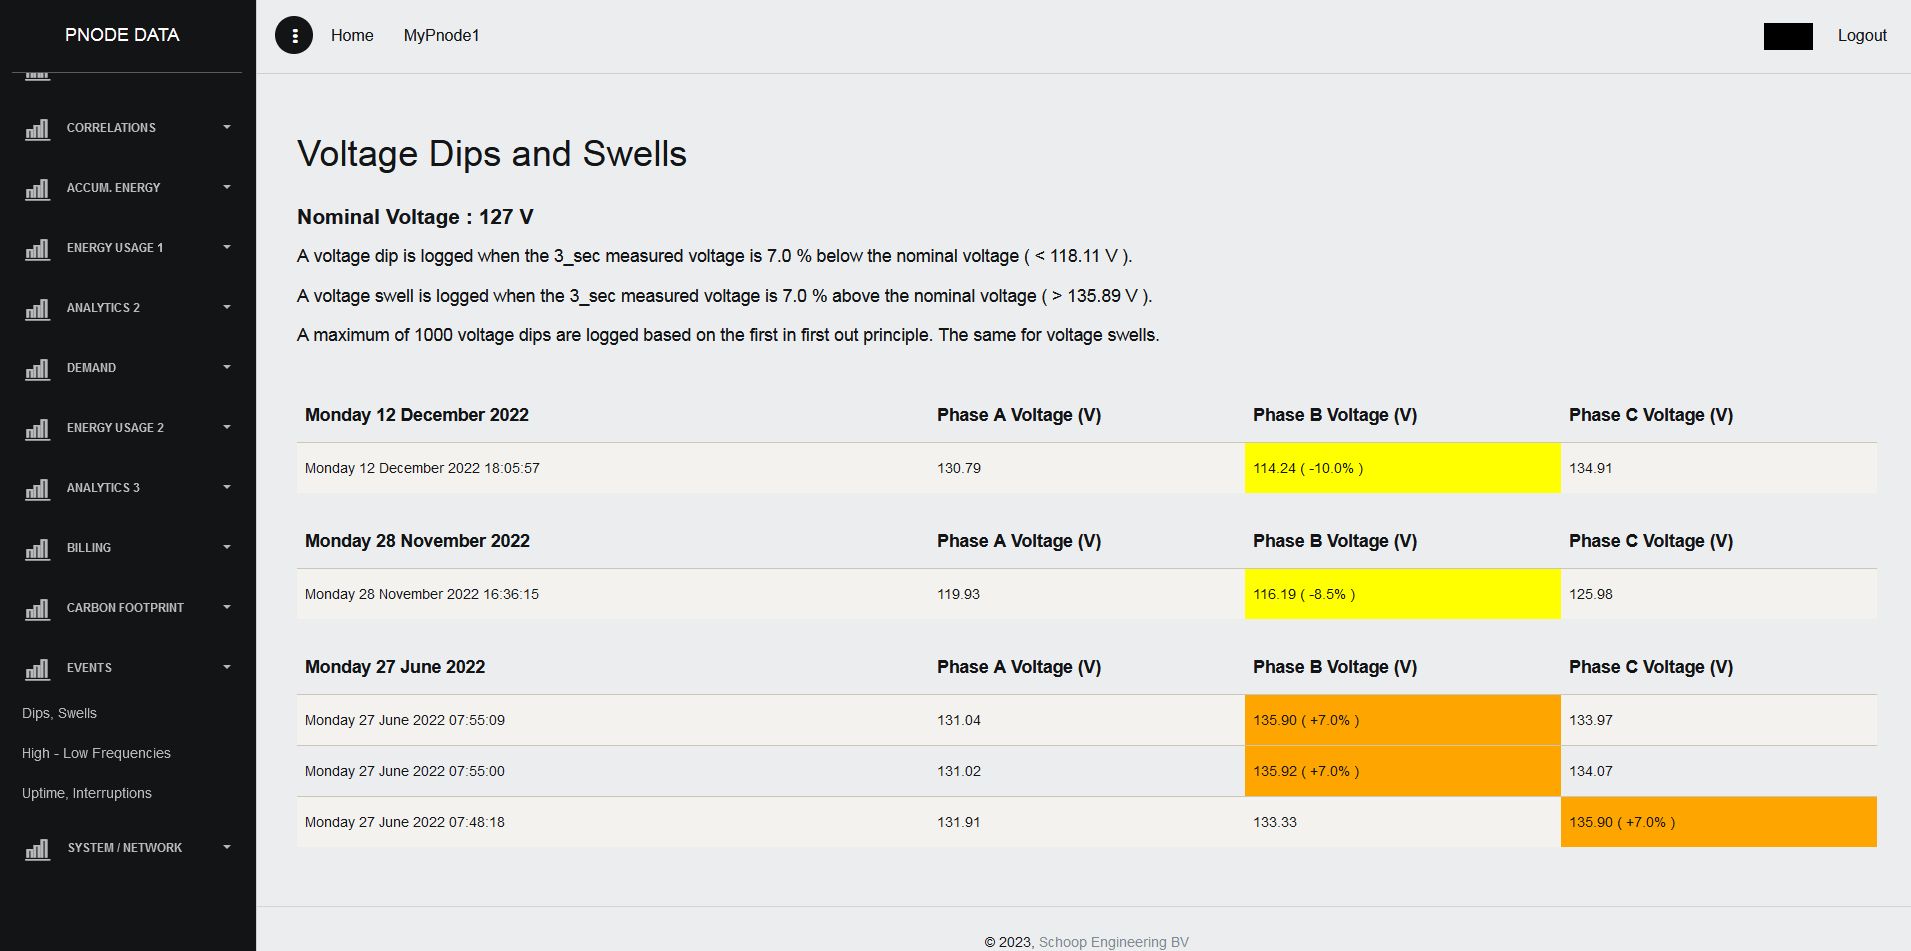Click the Correlations bar chart icon
The image size is (1911, 951).
tap(37, 129)
